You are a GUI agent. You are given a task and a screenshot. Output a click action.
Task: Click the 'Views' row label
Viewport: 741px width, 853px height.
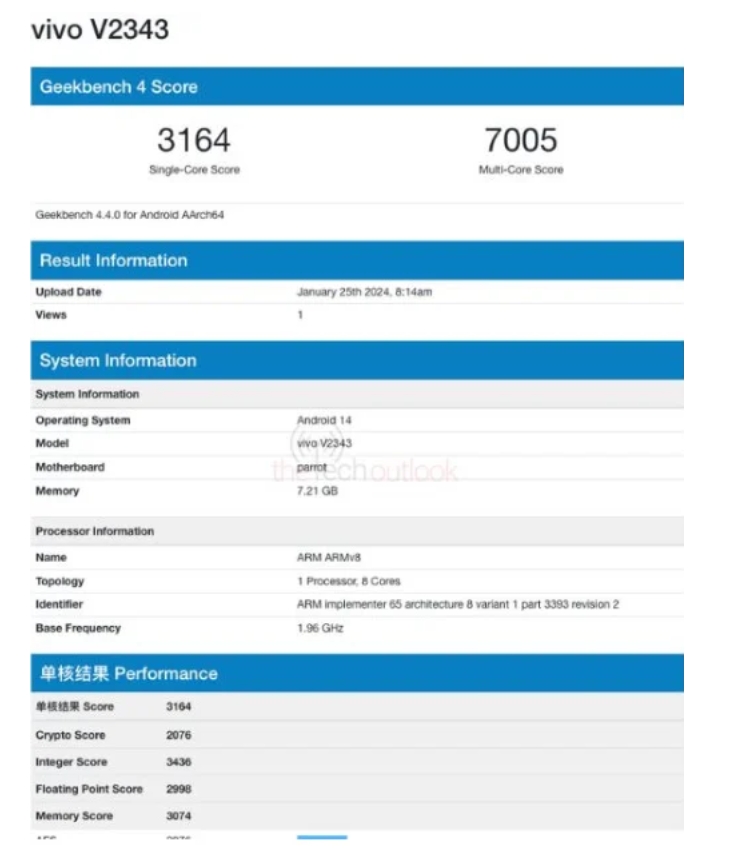(51, 315)
